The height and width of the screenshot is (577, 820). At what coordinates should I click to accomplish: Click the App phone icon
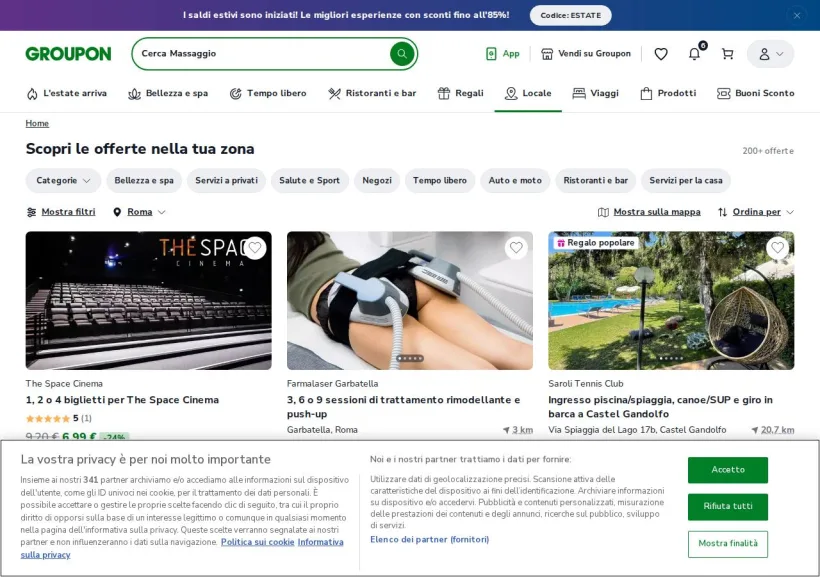491,53
